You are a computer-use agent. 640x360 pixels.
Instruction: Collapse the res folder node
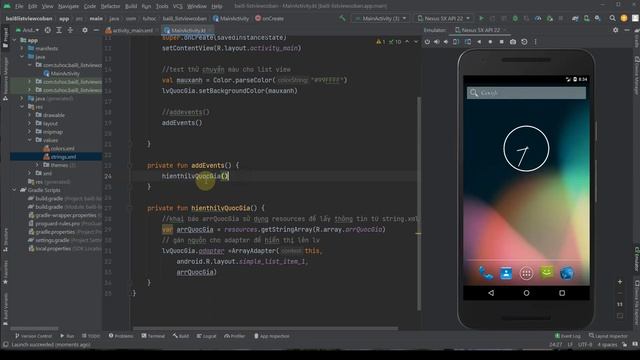tap(22, 107)
